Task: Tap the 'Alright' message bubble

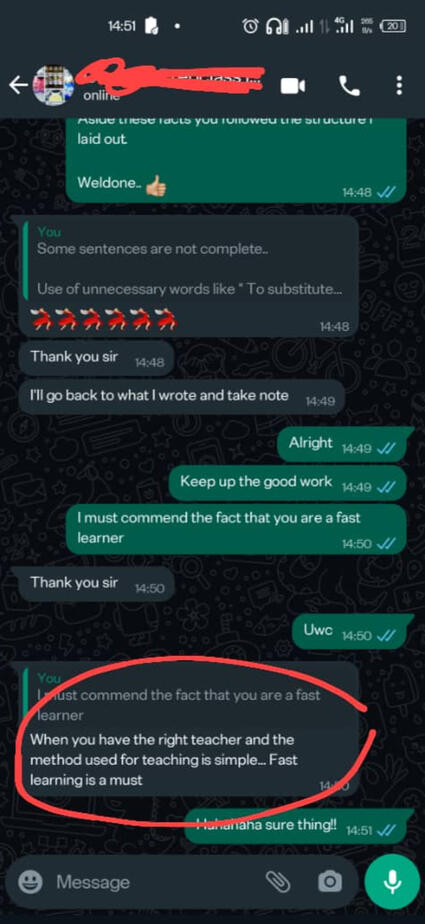Action: click(x=342, y=444)
